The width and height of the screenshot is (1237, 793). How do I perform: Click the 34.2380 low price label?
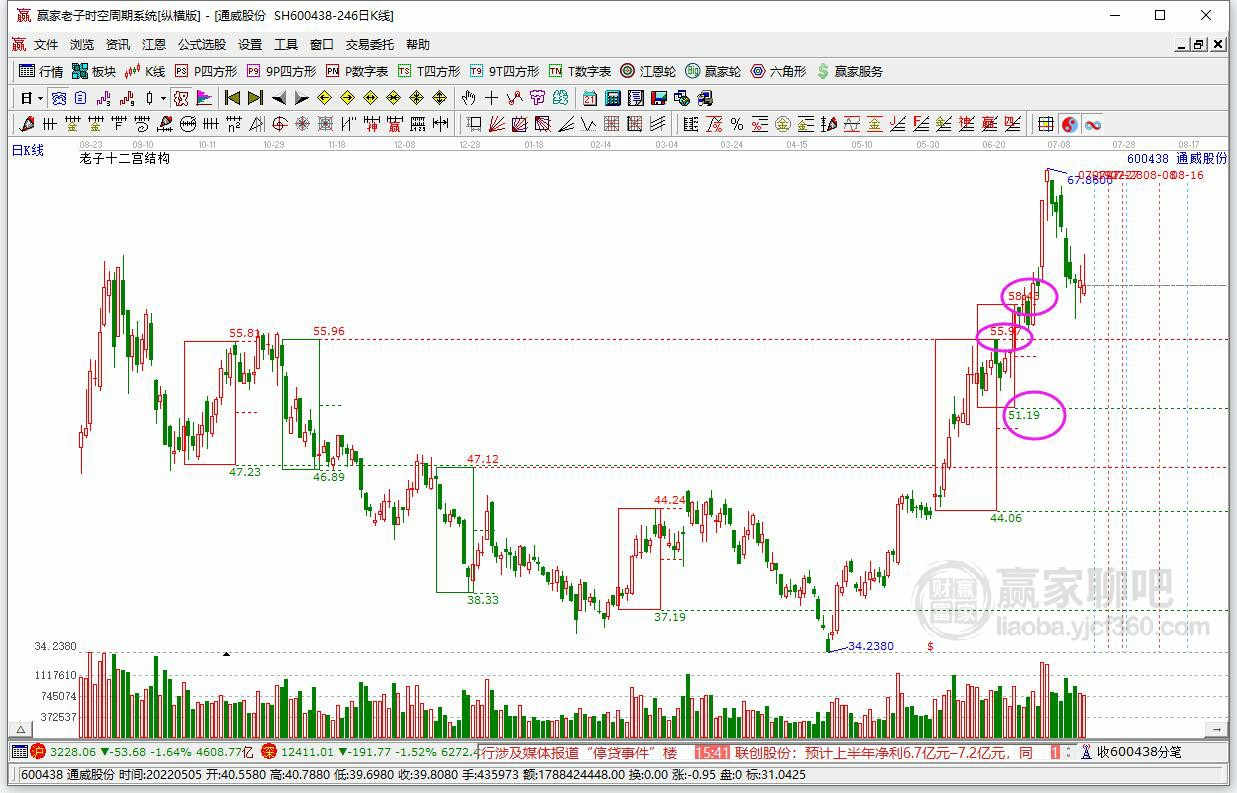[871, 646]
